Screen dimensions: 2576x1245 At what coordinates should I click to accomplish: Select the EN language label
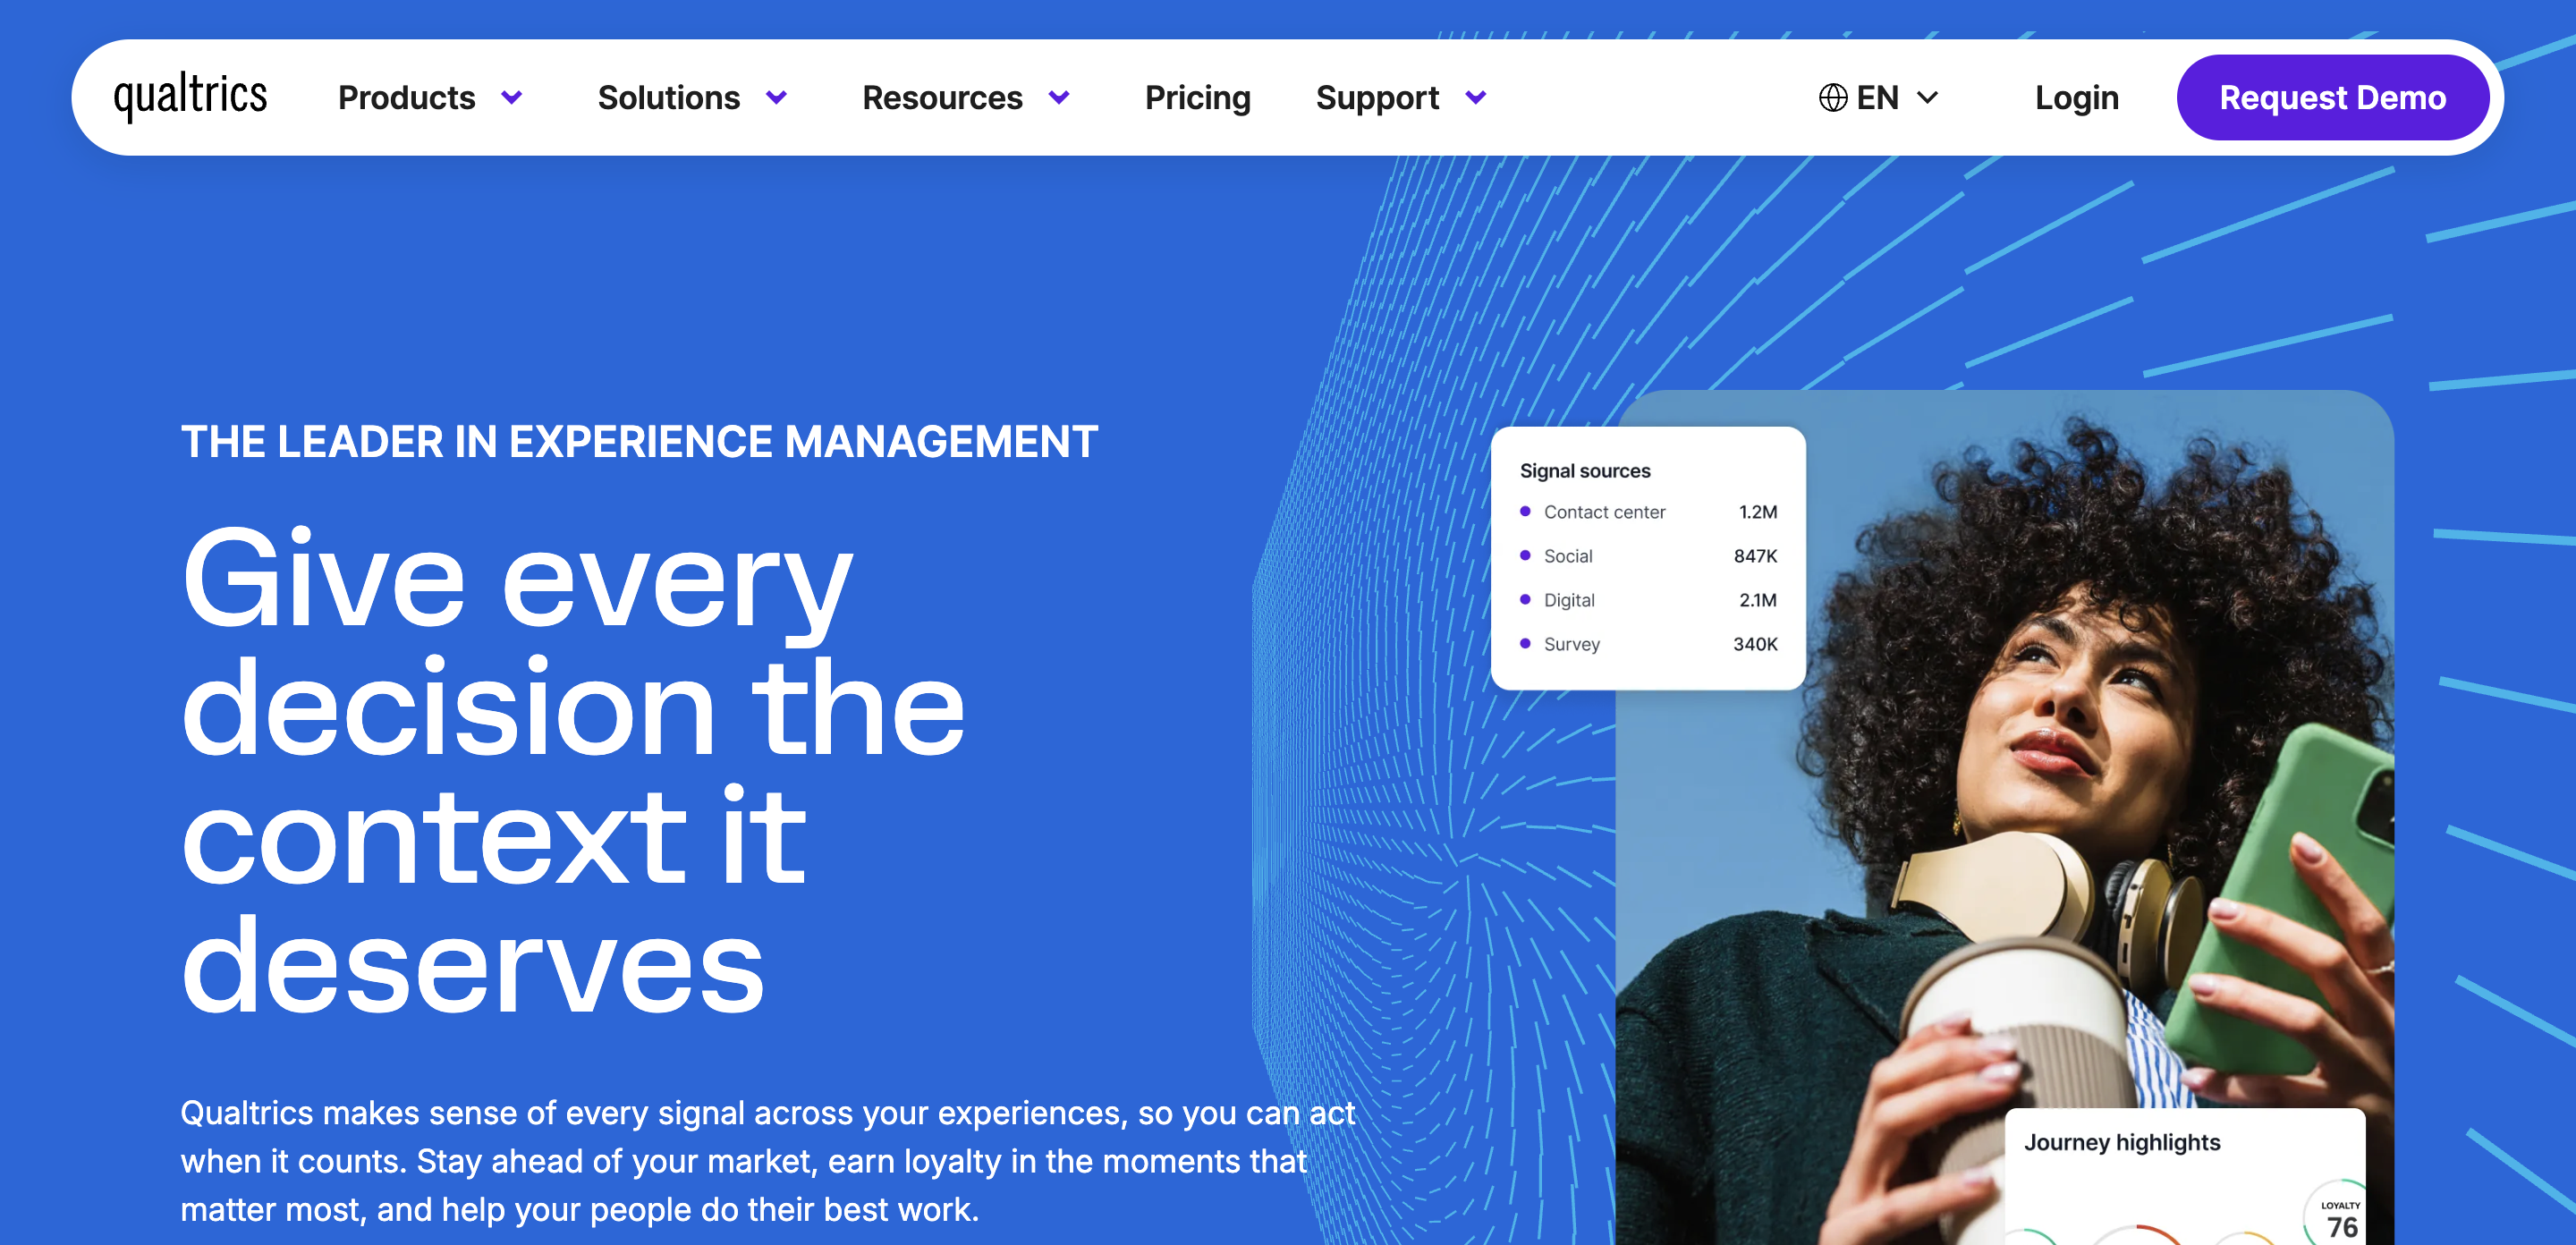pyautogui.click(x=1877, y=98)
